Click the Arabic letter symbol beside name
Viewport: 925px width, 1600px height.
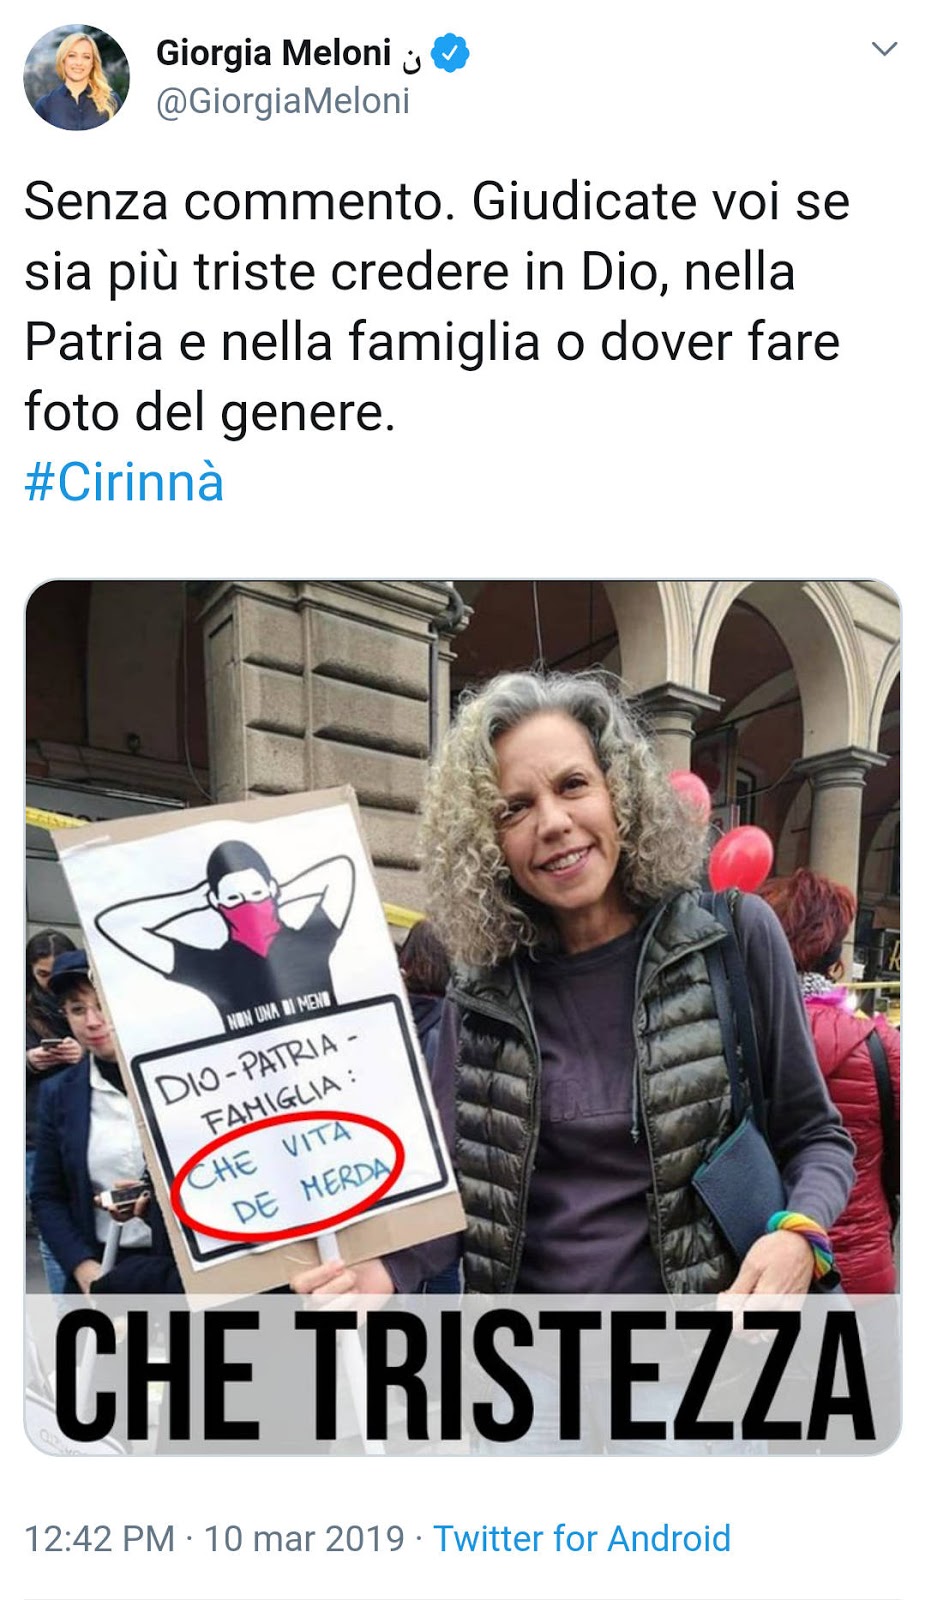pyautogui.click(x=411, y=58)
